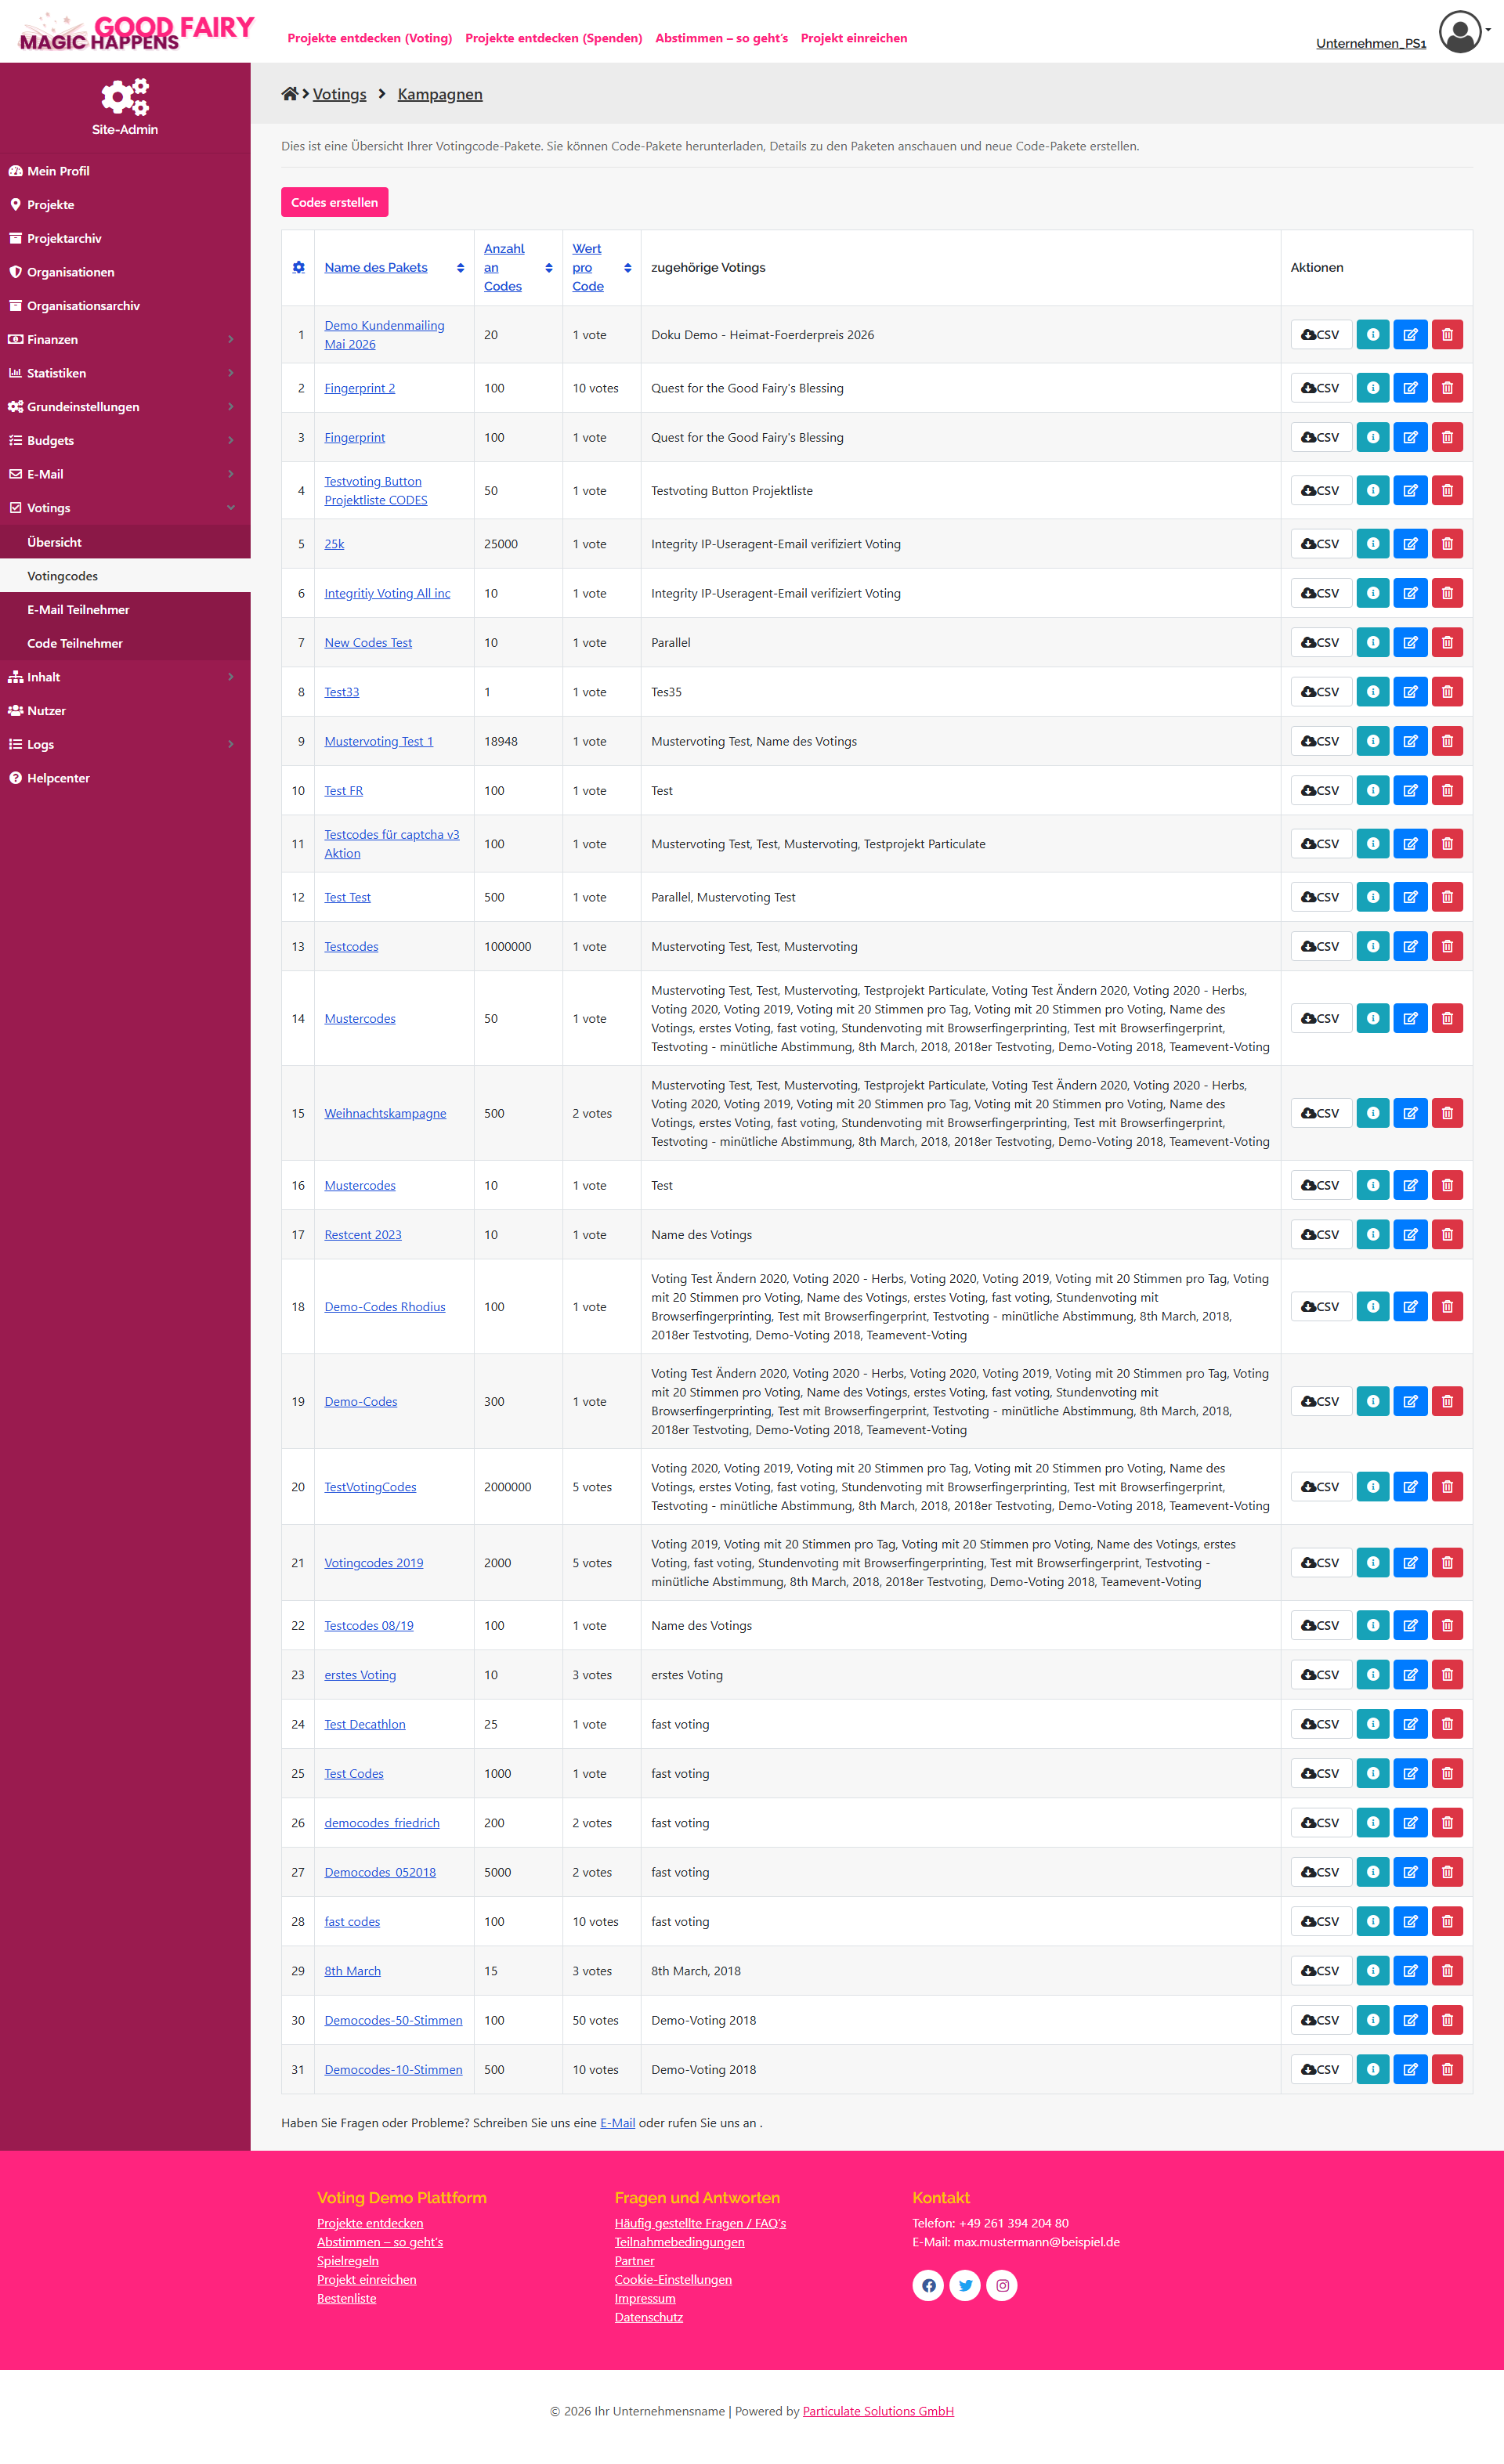Open E-Mail contact link below table
1504x2464 pixels.
point(617,2123)
